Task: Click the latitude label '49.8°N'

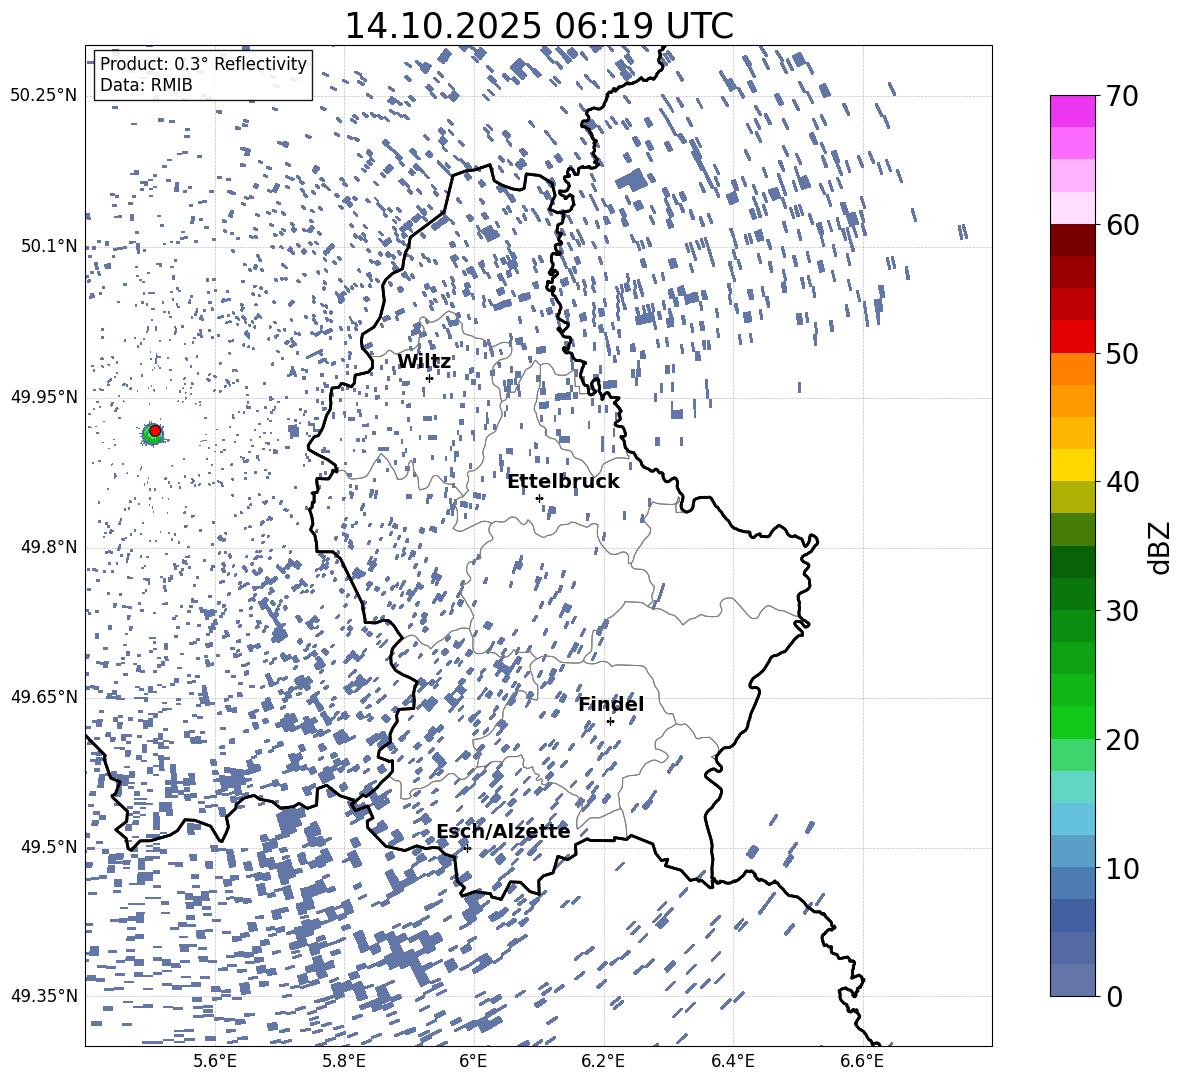Action: coord(48,547)
